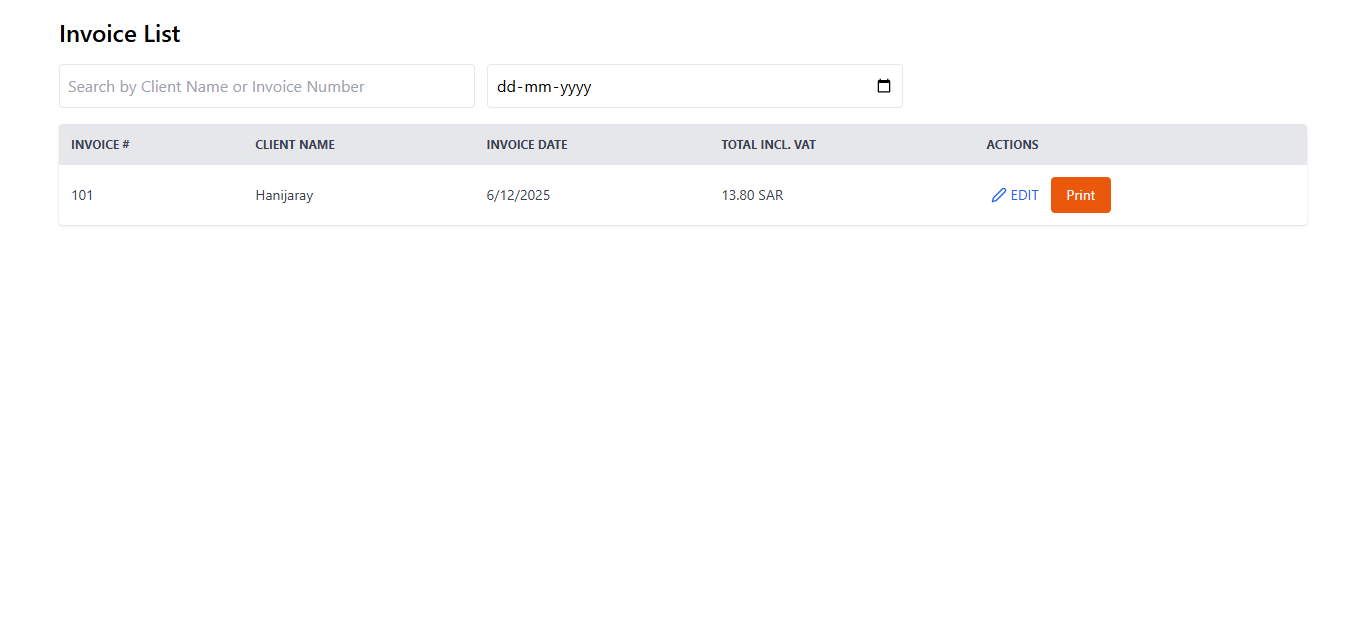Click the client name Hanijaray
This screenshot has width=1366, height=637.
(284, 196)
